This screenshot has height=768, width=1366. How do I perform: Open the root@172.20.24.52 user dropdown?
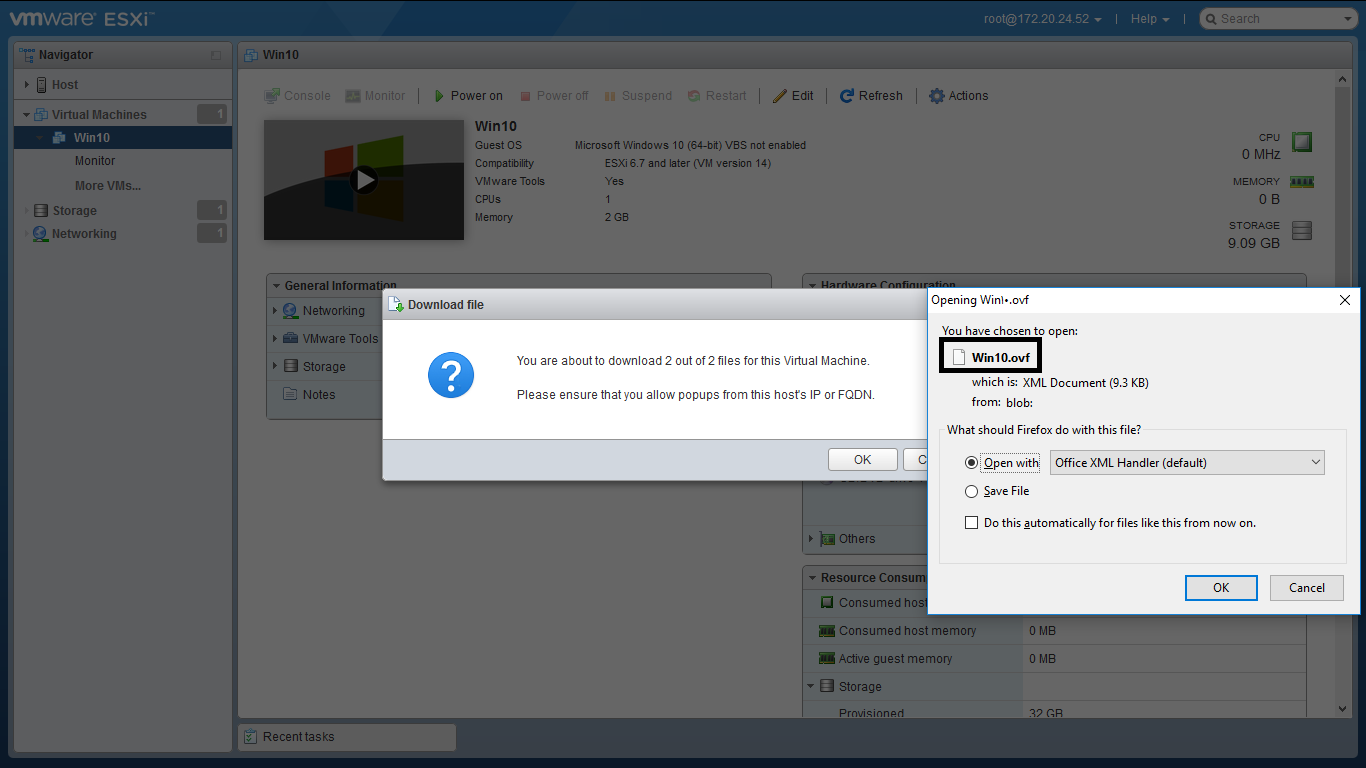point(1042,19)
